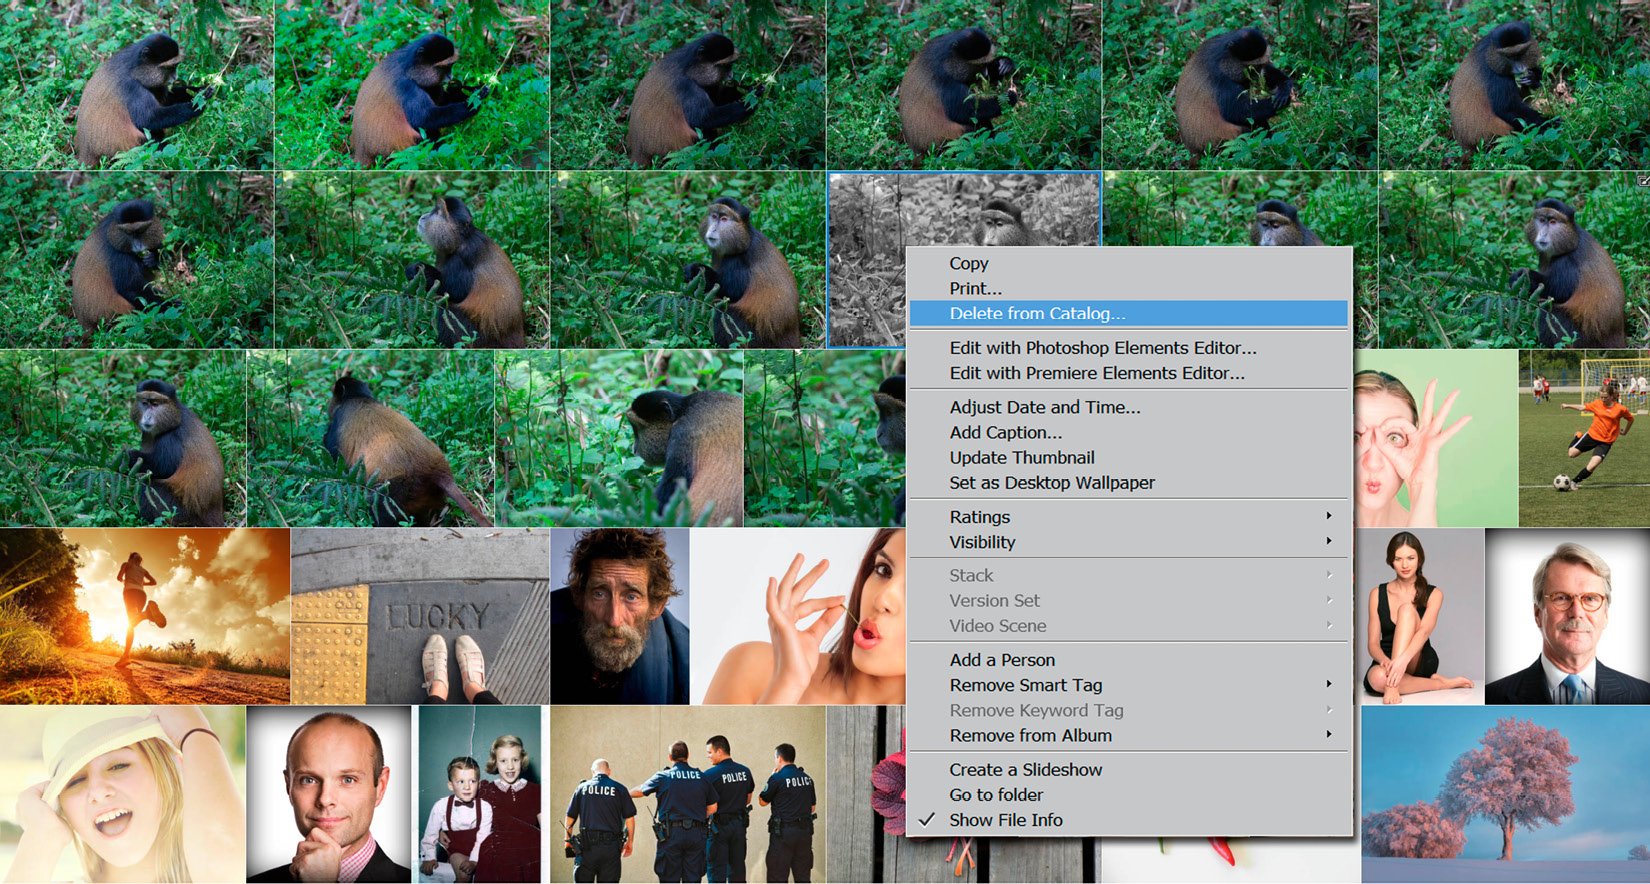Choose Create a Slideshow
Screen dimensions: 1650x884
point(1128,770)
